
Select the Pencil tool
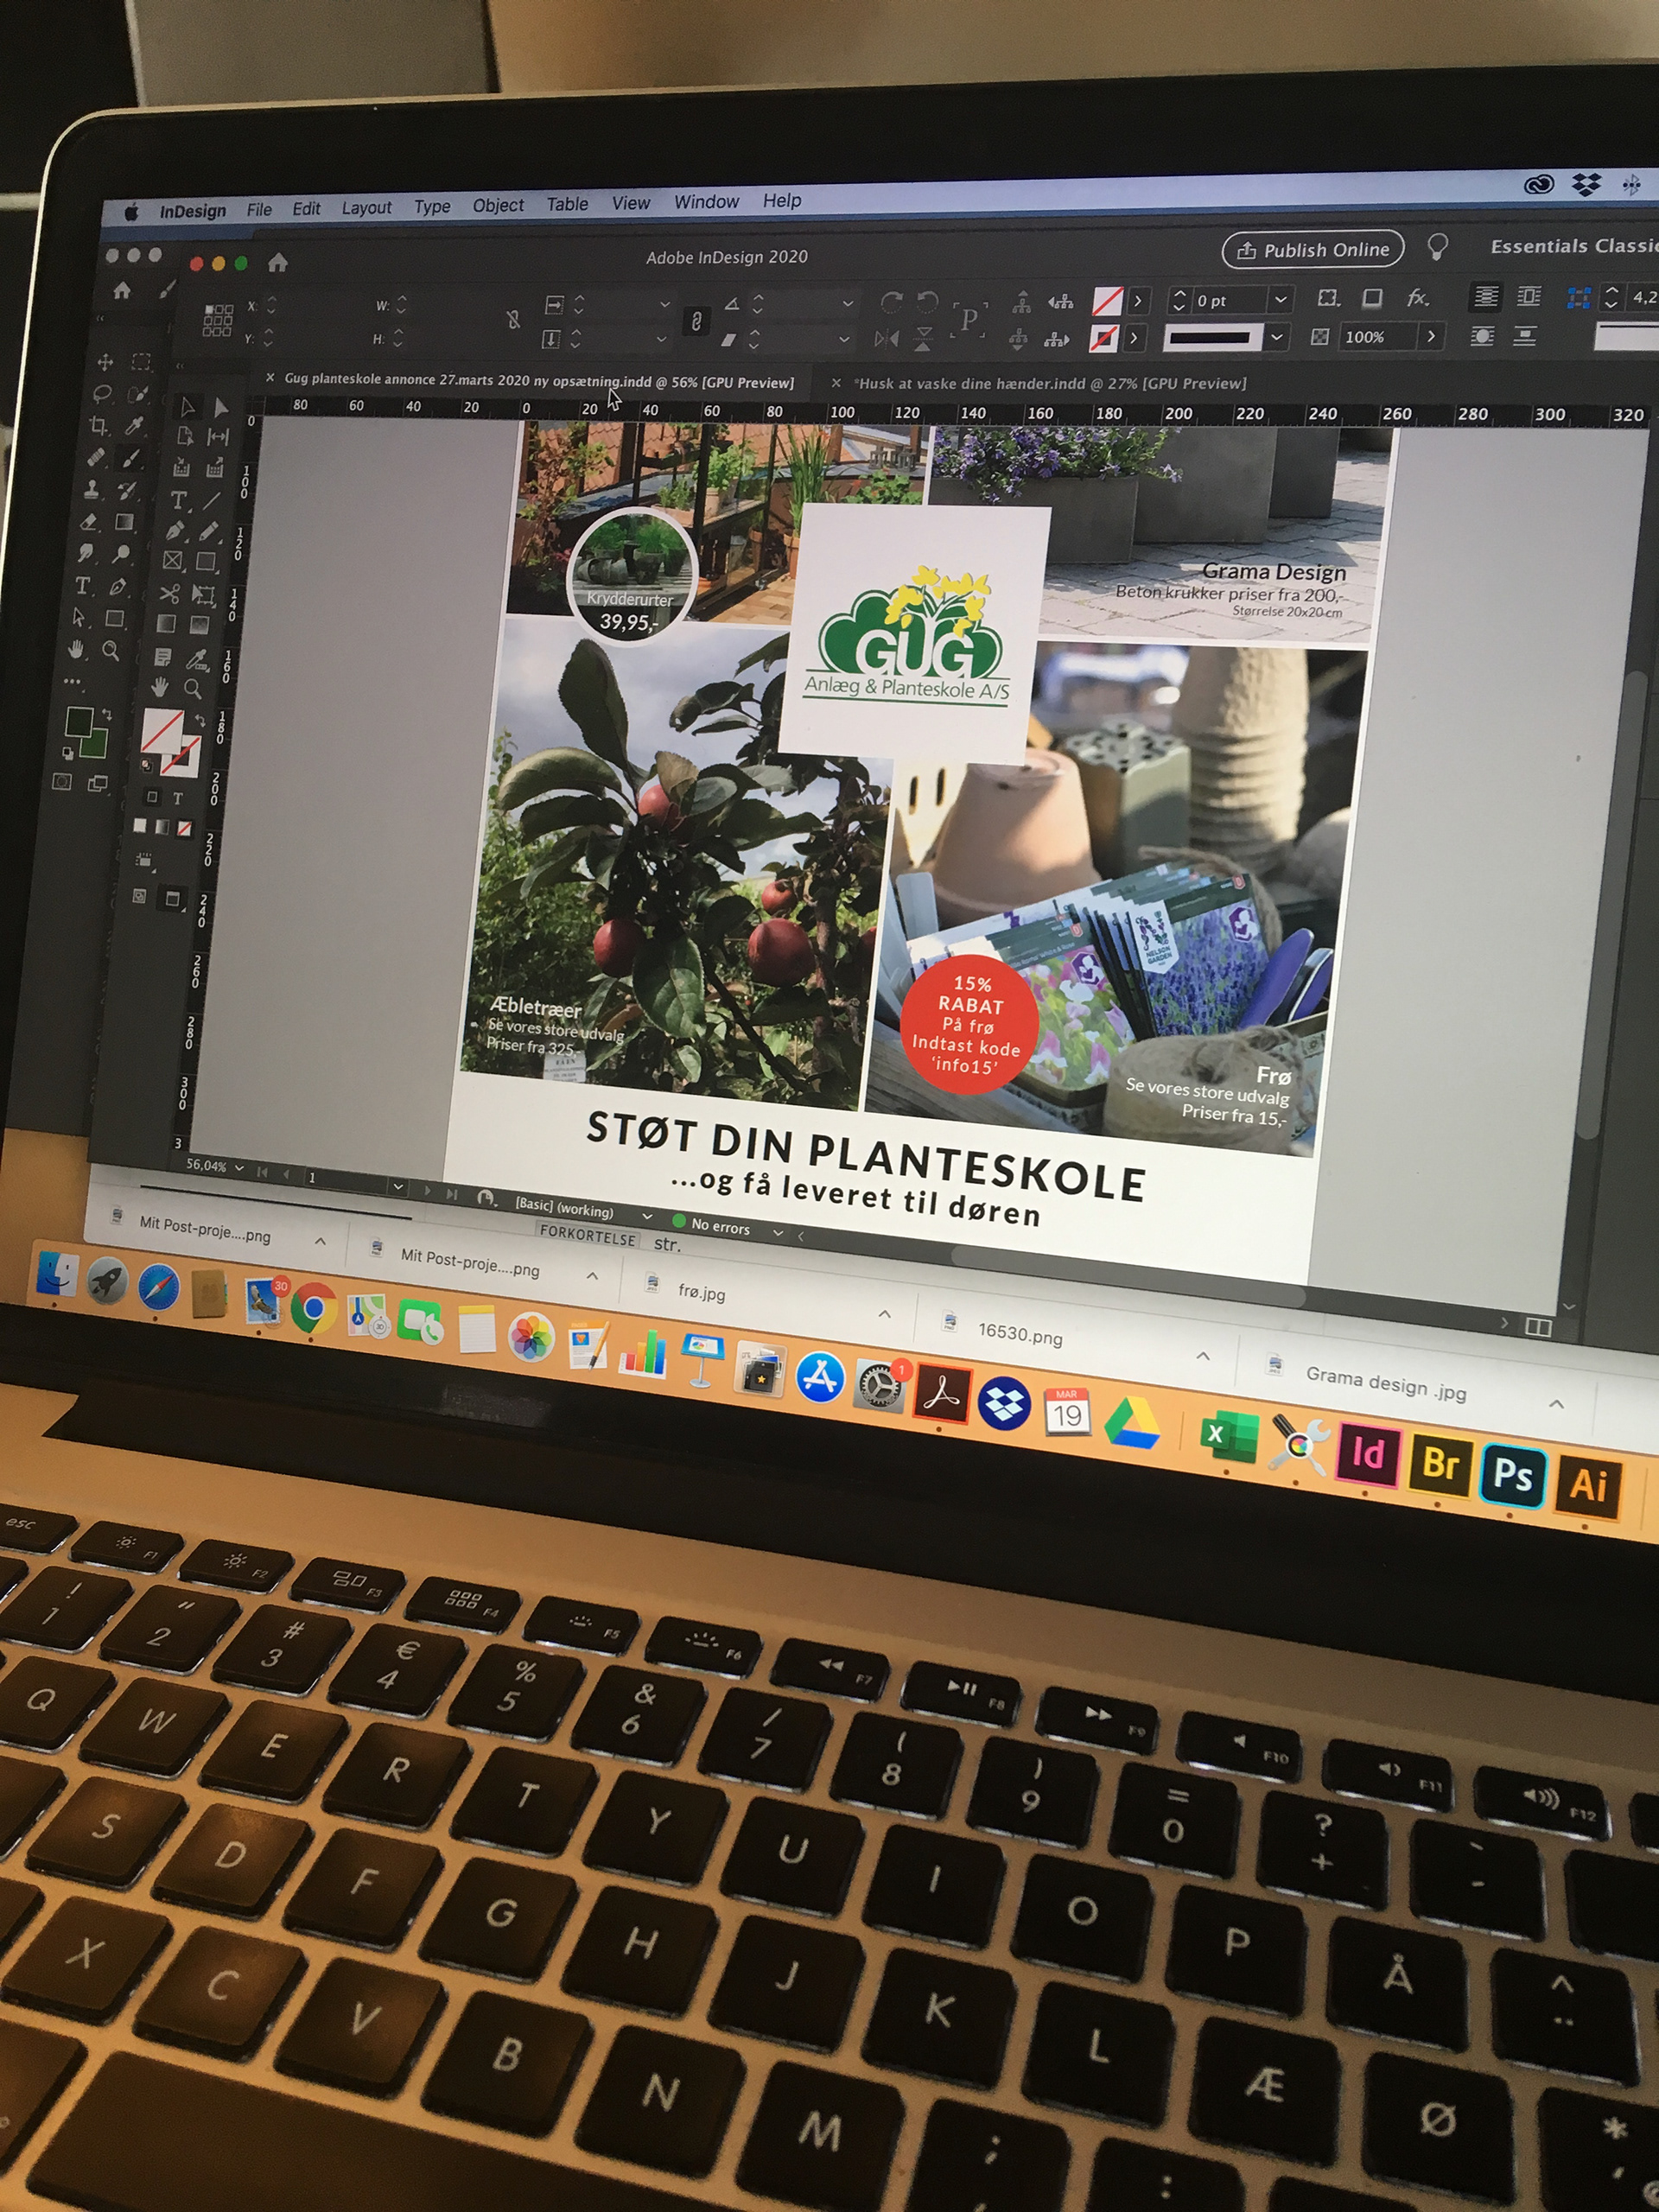coord(208,531)
